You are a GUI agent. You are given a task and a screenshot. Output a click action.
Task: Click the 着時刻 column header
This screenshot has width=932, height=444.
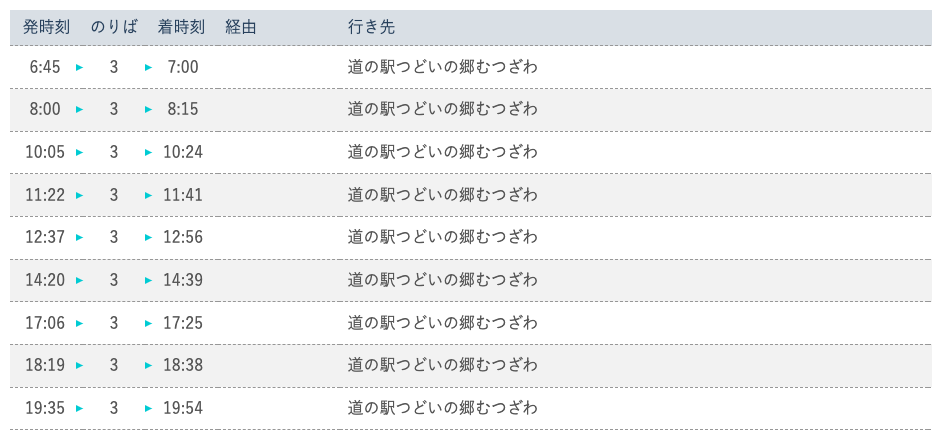tap(181, 27)
